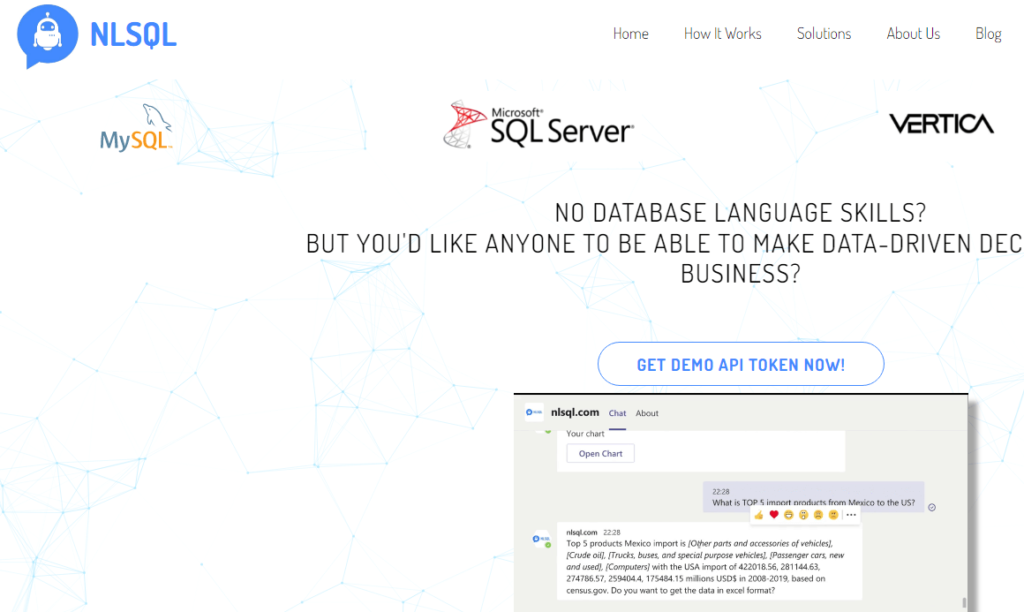Click the NLSQL brand name text
This screenshot has height=612, width=1024.
click(x=133, y=35)
